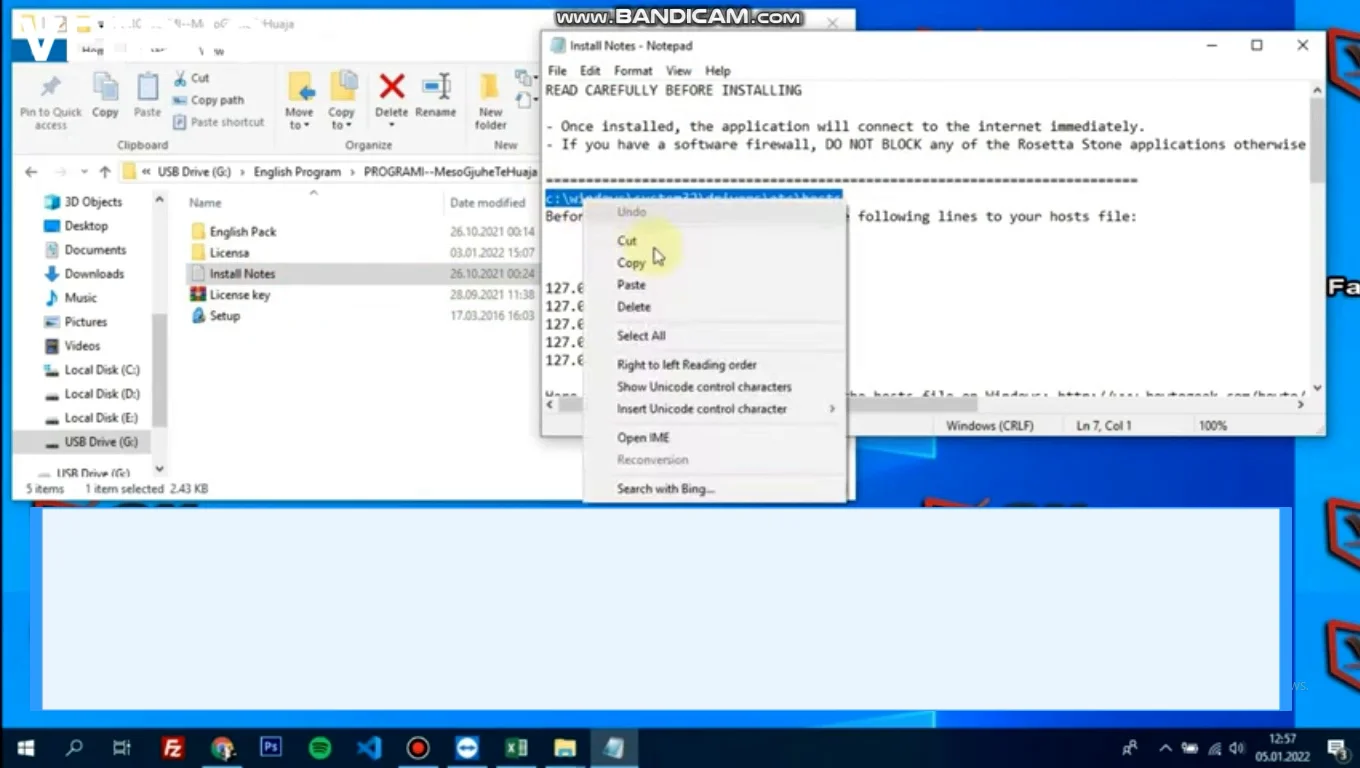
Task: Click the red Delete icon in ribbon
Action: pyautogui.click(x=392, y=86)
